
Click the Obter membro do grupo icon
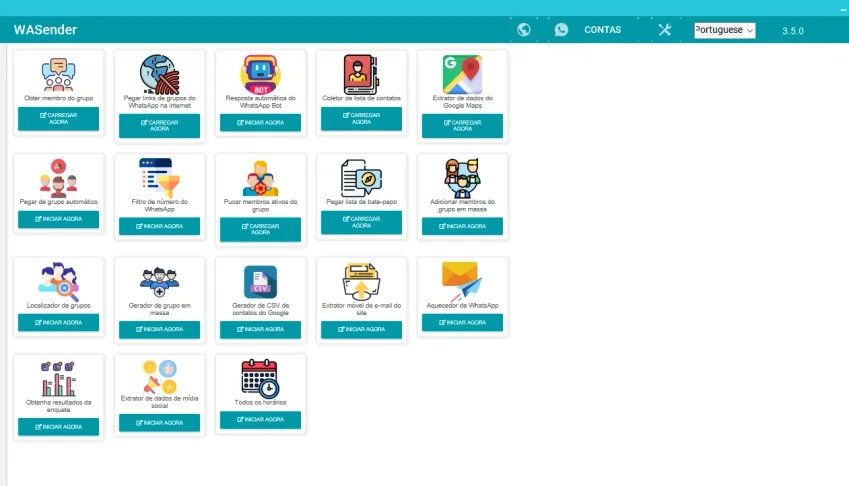58,74
